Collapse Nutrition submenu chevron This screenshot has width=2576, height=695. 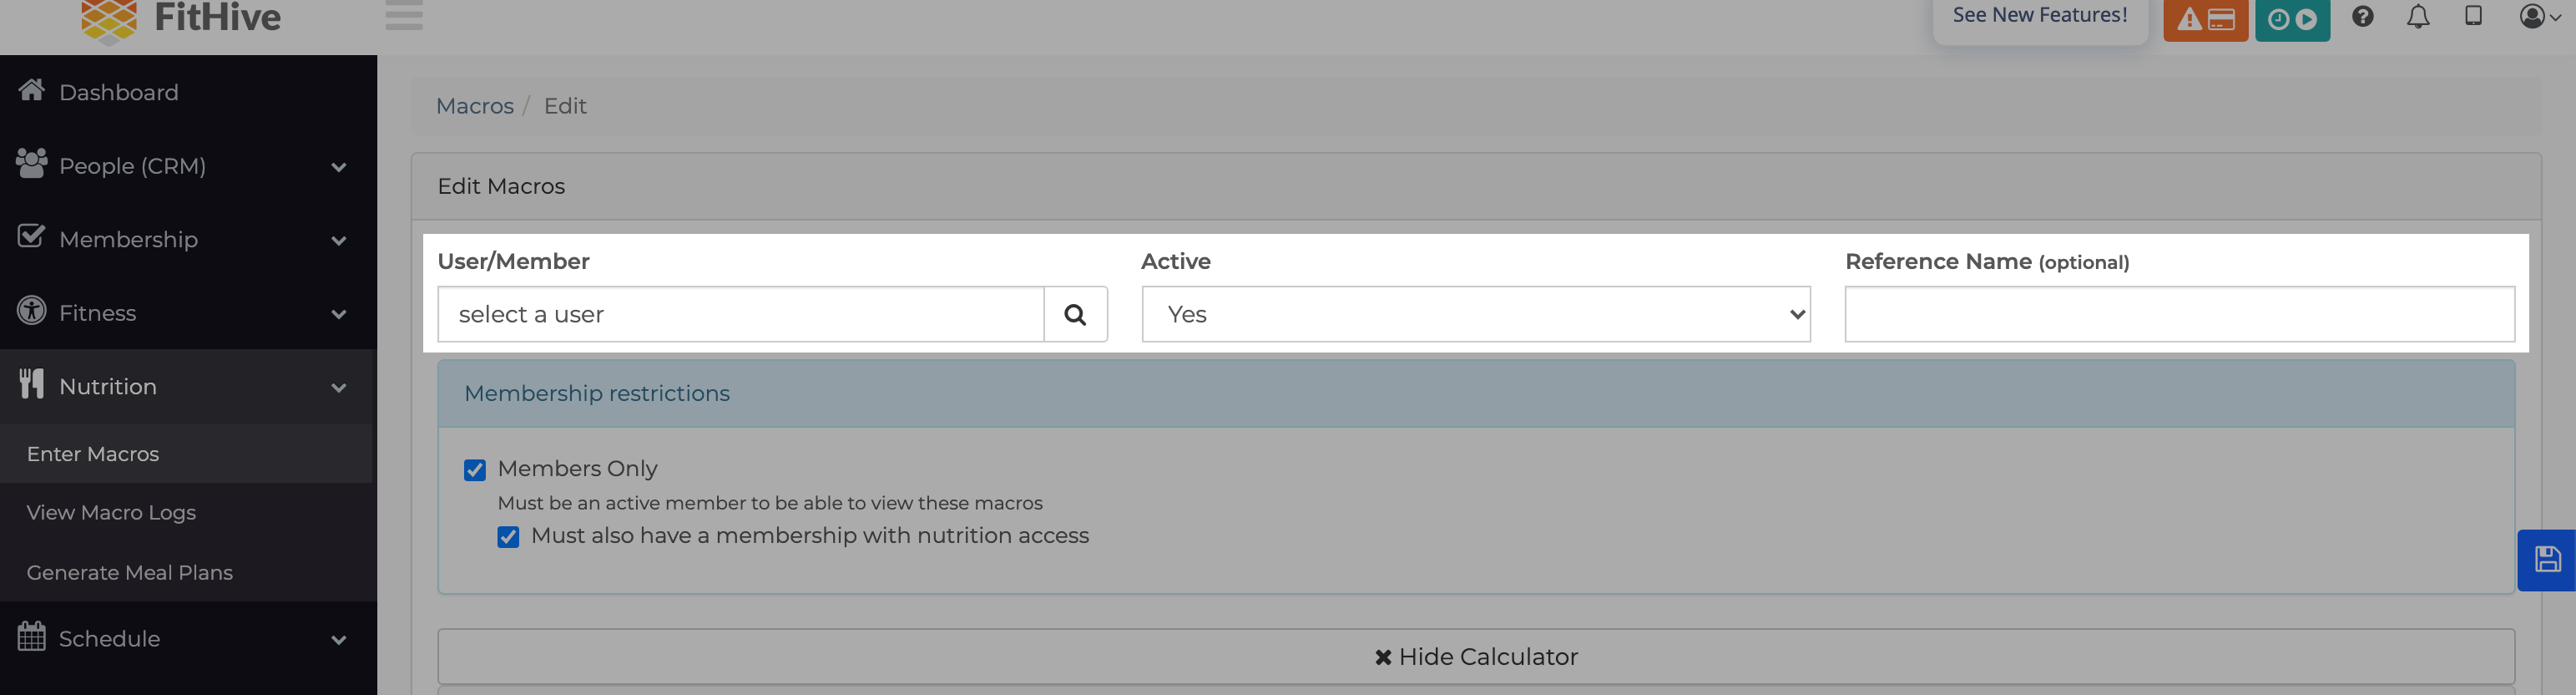click(x=339, y=388)
